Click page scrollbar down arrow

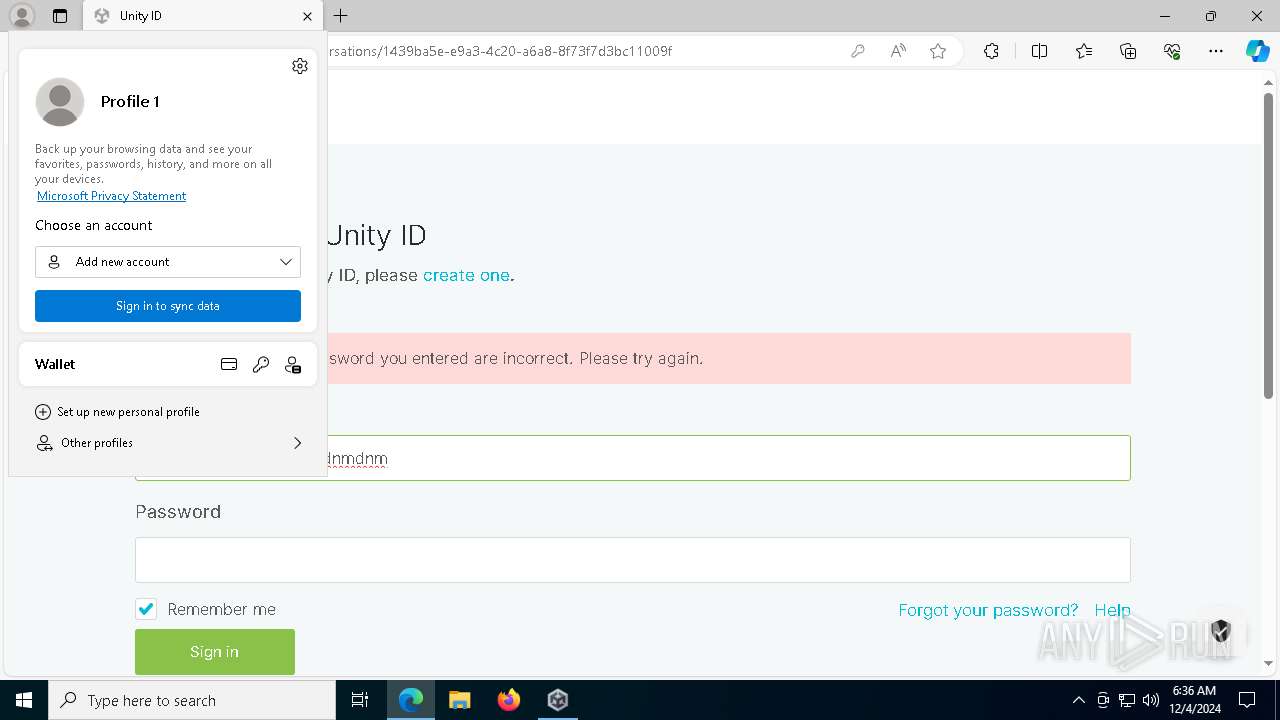tap(1269, 662)
